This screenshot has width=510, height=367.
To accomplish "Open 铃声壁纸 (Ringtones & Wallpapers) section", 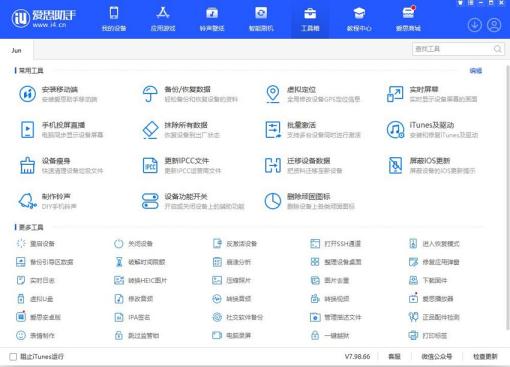I will (212, 19).
